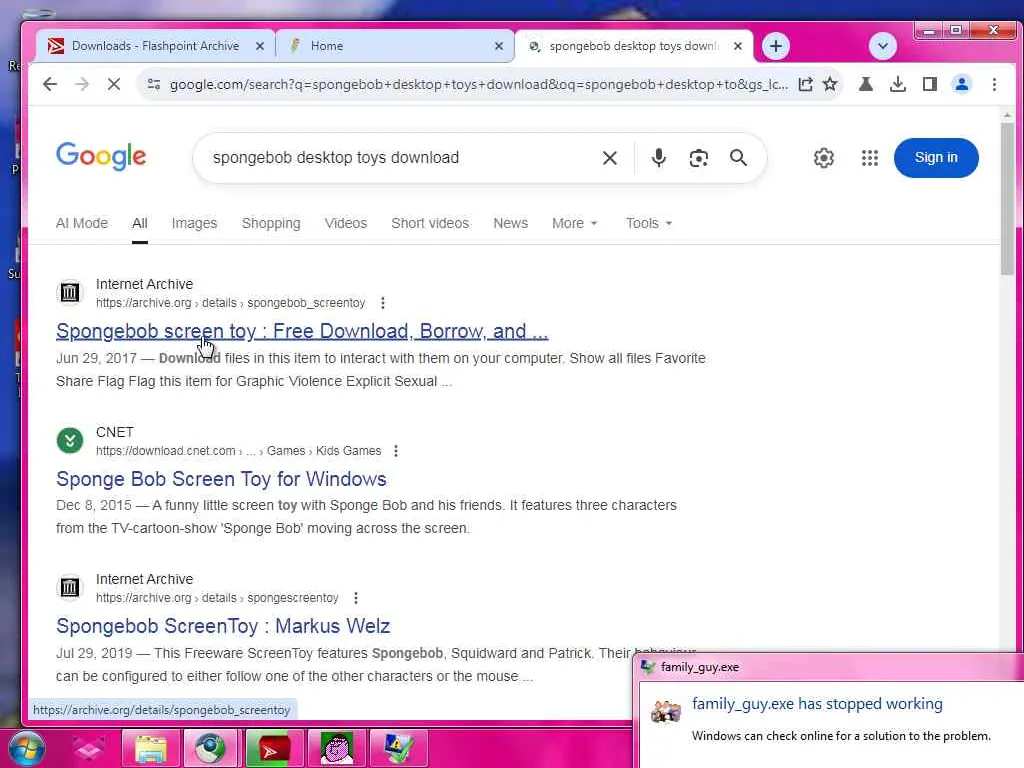Click the download.cnet.com breadcrumb URL
Screen dimensions: 1024x768
pyautogui.click(x=238, y=451)
